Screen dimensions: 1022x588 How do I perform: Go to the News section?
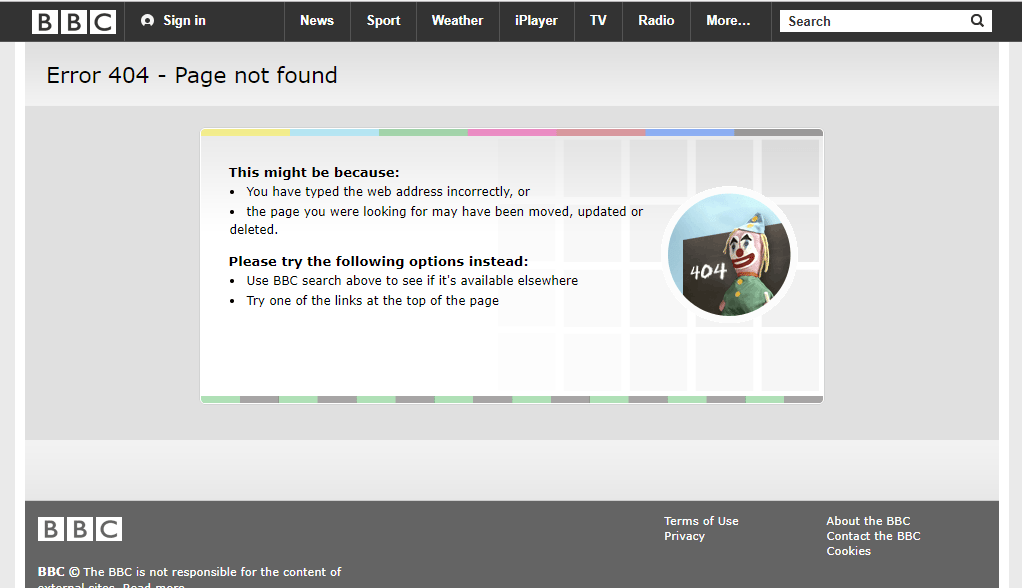[317, 21]
